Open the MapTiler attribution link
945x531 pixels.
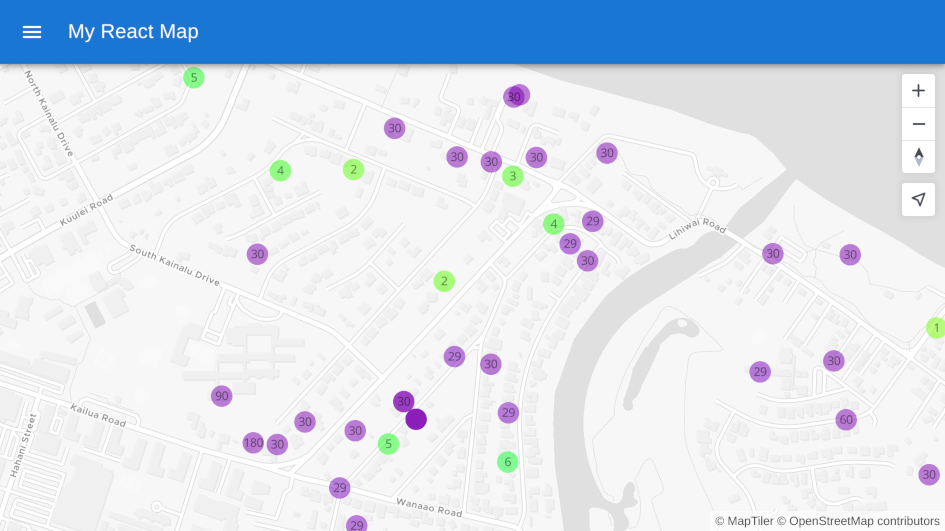[x=744, y=521]
